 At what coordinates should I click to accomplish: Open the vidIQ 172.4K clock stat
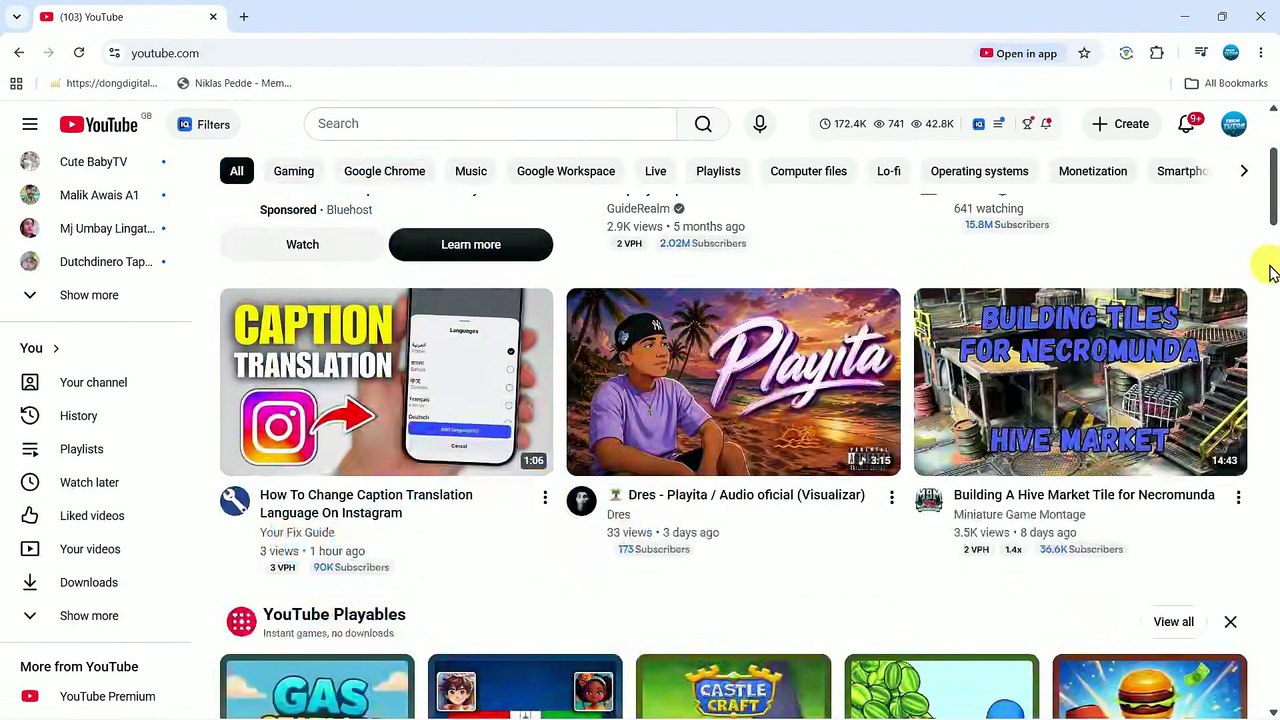tap(842, 124)
